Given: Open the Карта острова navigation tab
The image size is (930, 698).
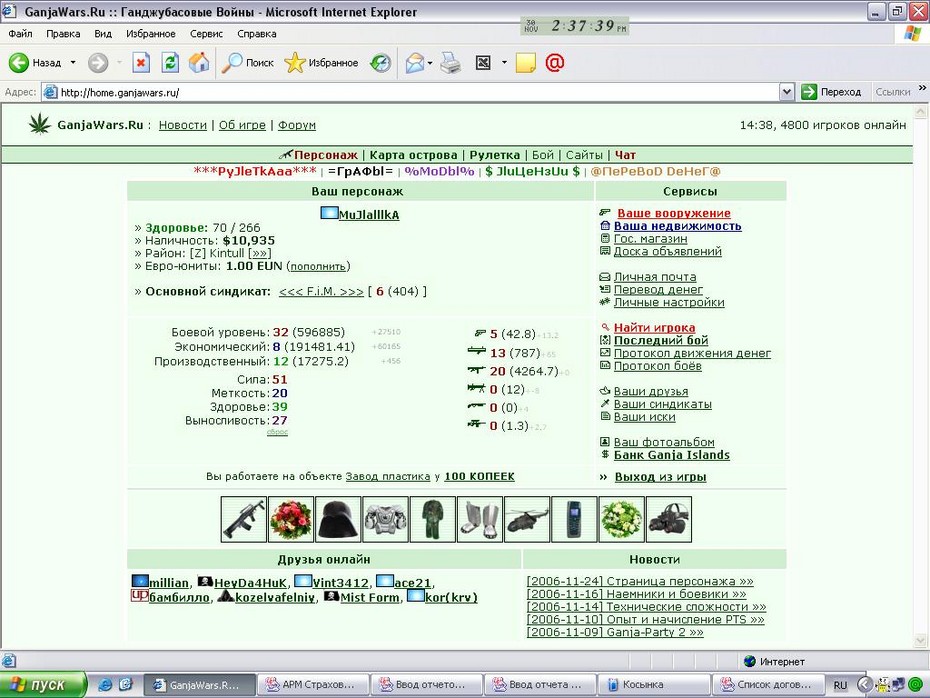Looking at the screenshot, I should click(x=413, y=155).
